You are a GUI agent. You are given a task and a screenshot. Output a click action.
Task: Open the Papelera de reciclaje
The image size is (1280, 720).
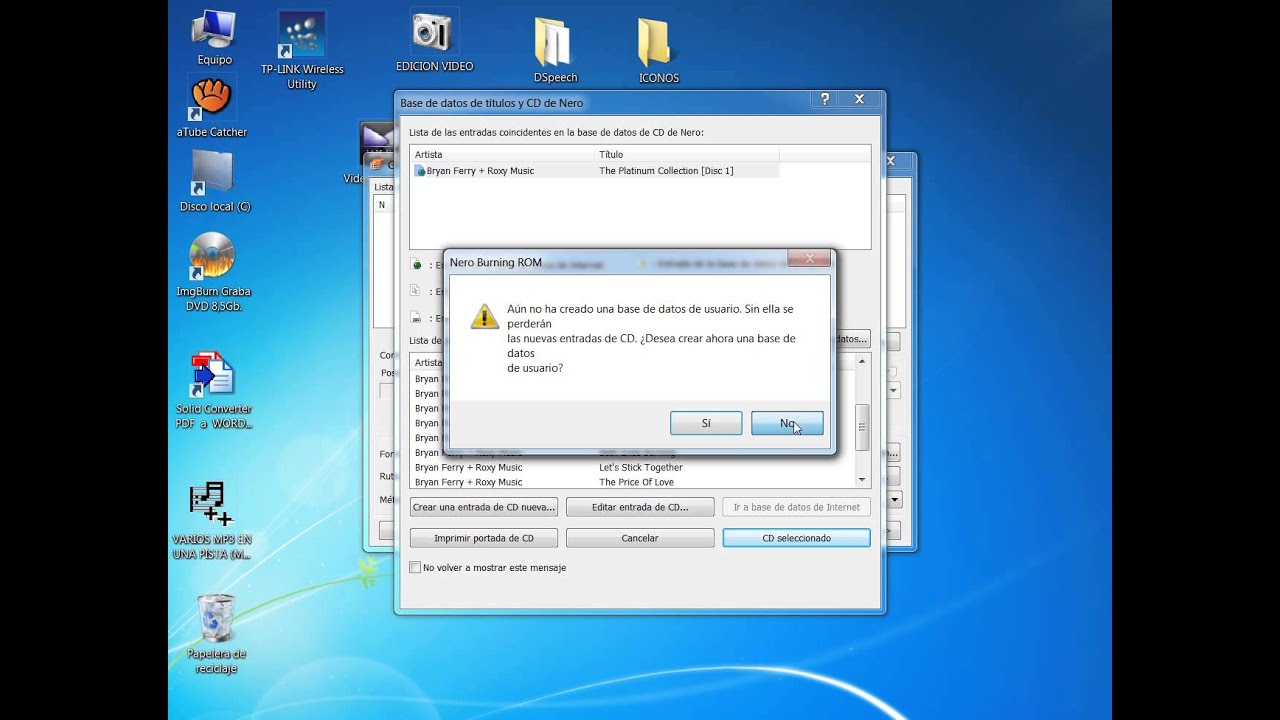[x=215, y=633]
